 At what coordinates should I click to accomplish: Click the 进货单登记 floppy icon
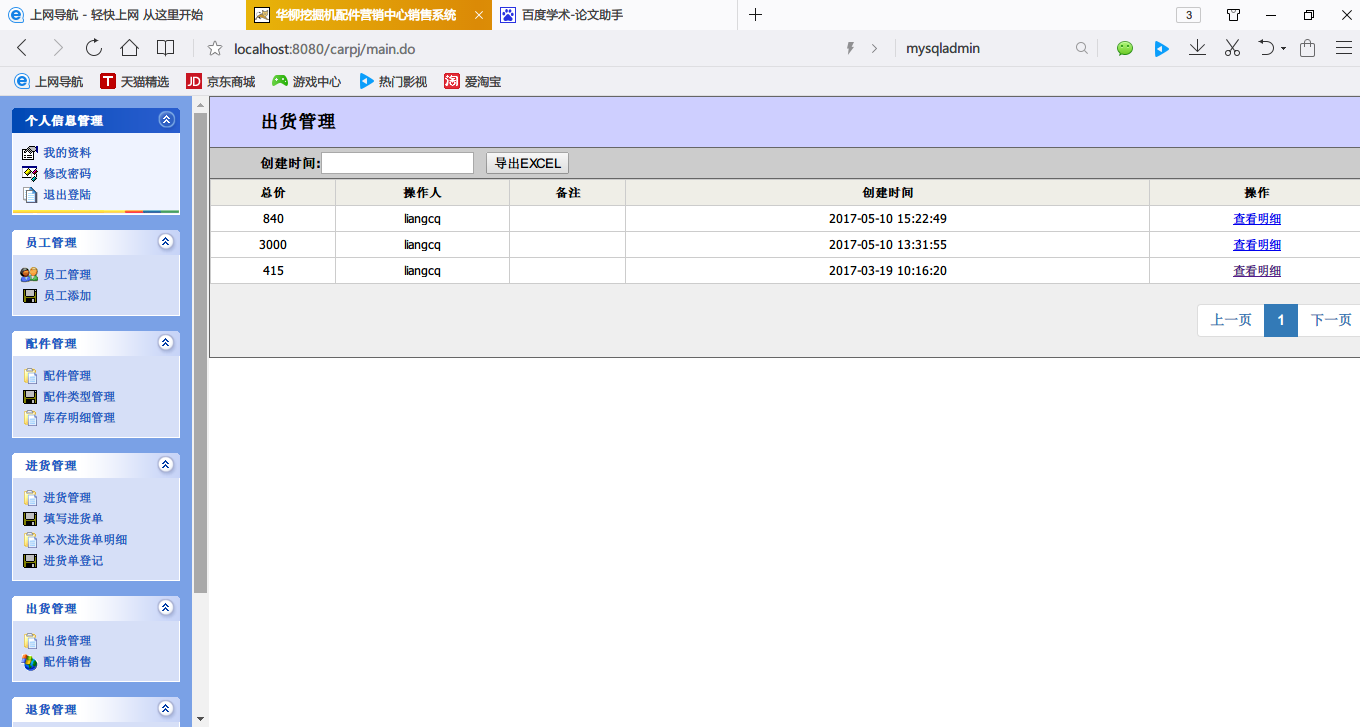[29, 561]
